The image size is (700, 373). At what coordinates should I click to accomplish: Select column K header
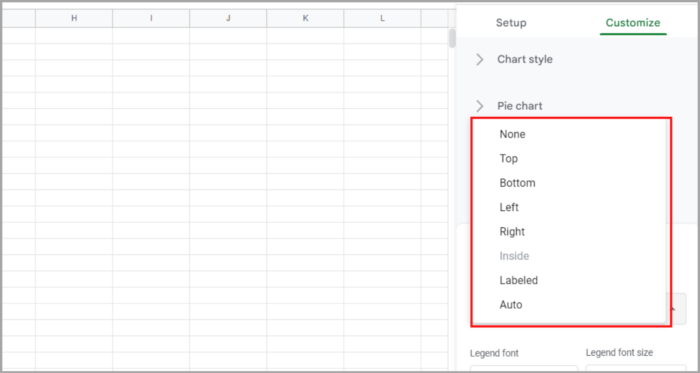[305, 18]
